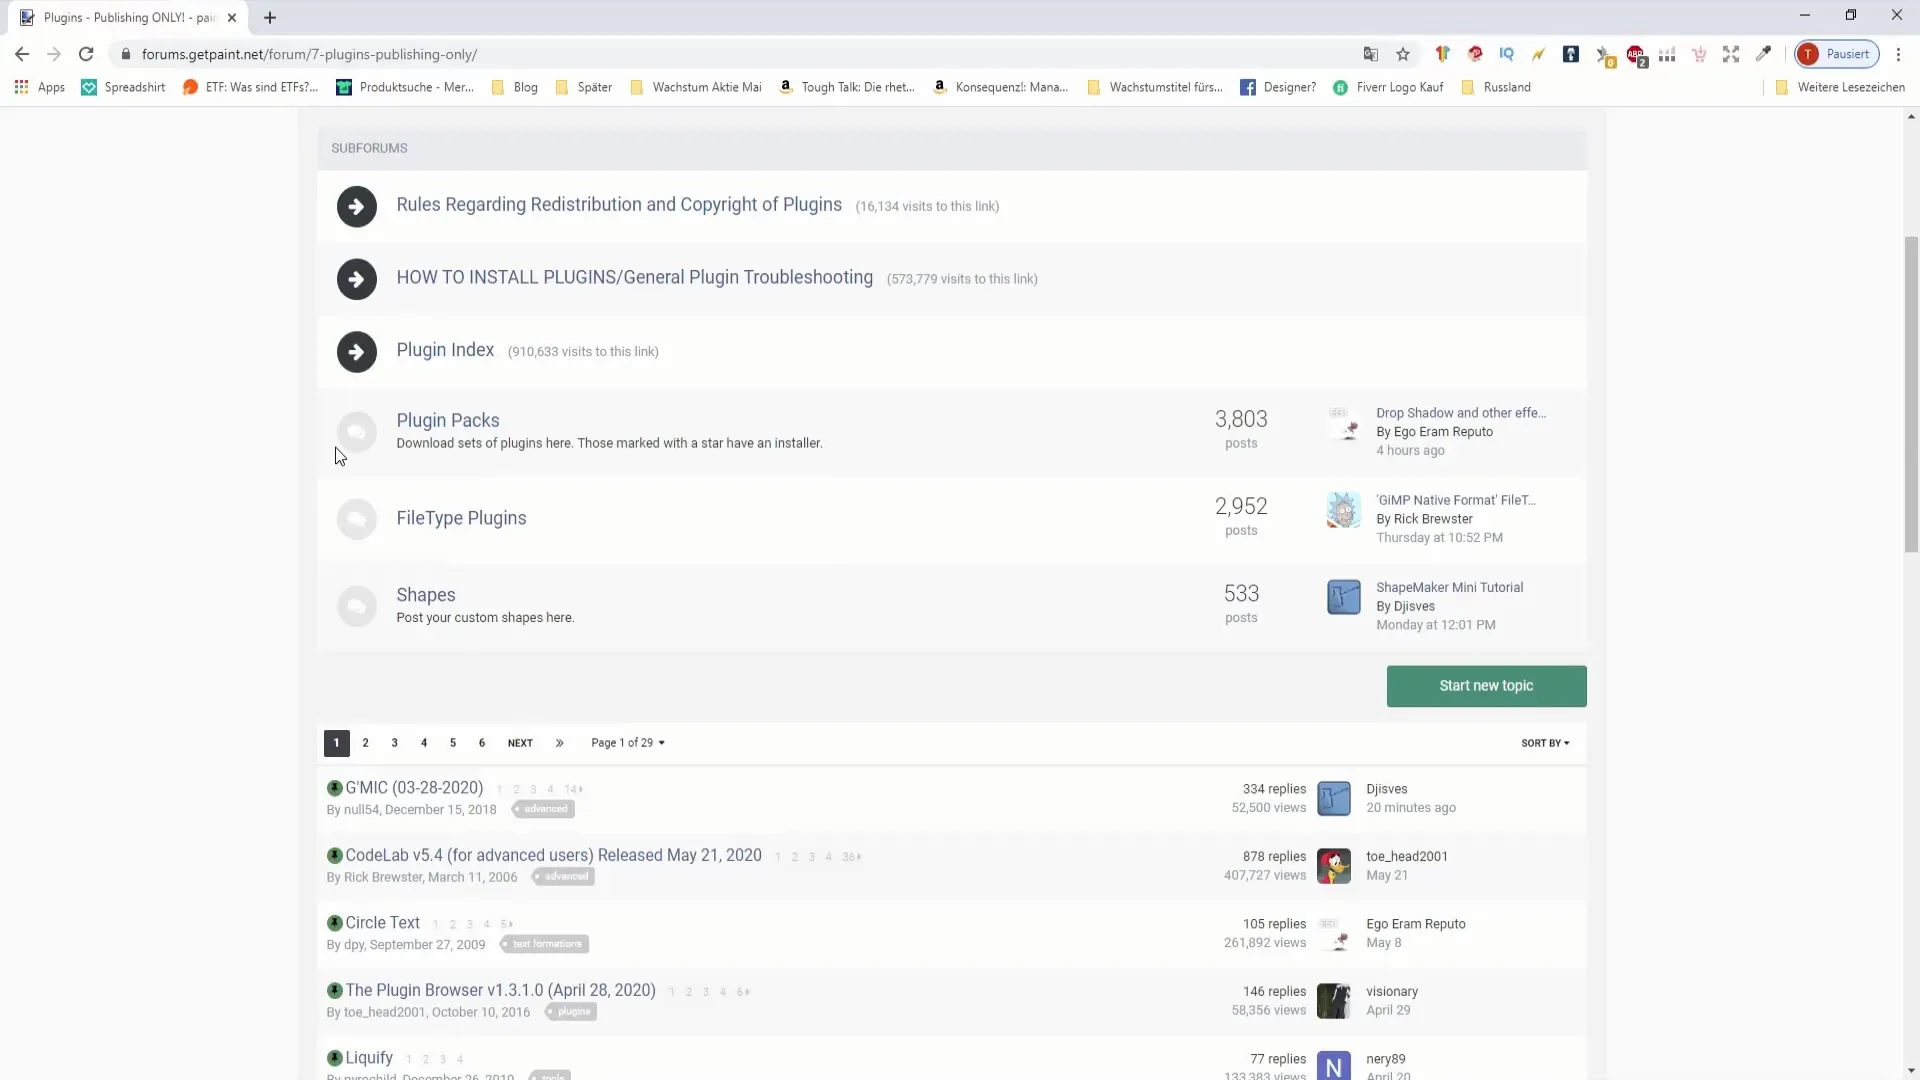Click pinned icon beside Circle Text topic
The height and width of the screenshot is (1080, 1920).
point(335,923)
